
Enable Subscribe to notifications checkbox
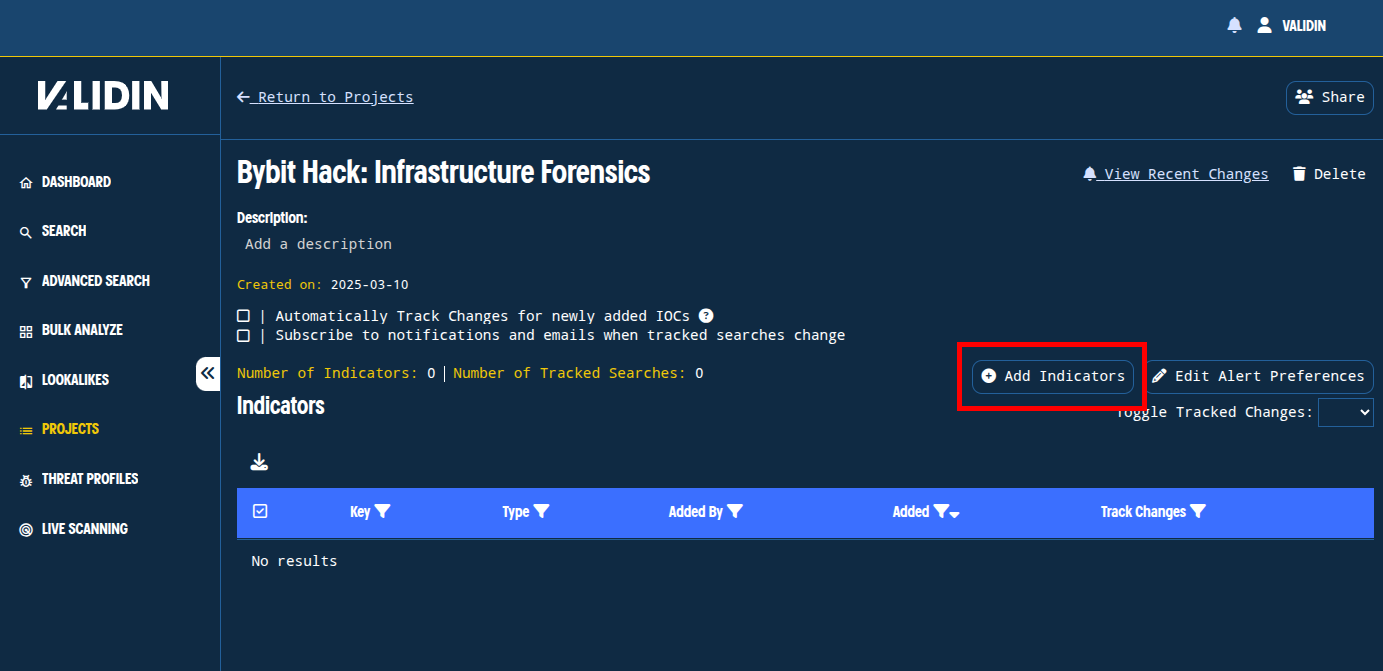point(243,336)
